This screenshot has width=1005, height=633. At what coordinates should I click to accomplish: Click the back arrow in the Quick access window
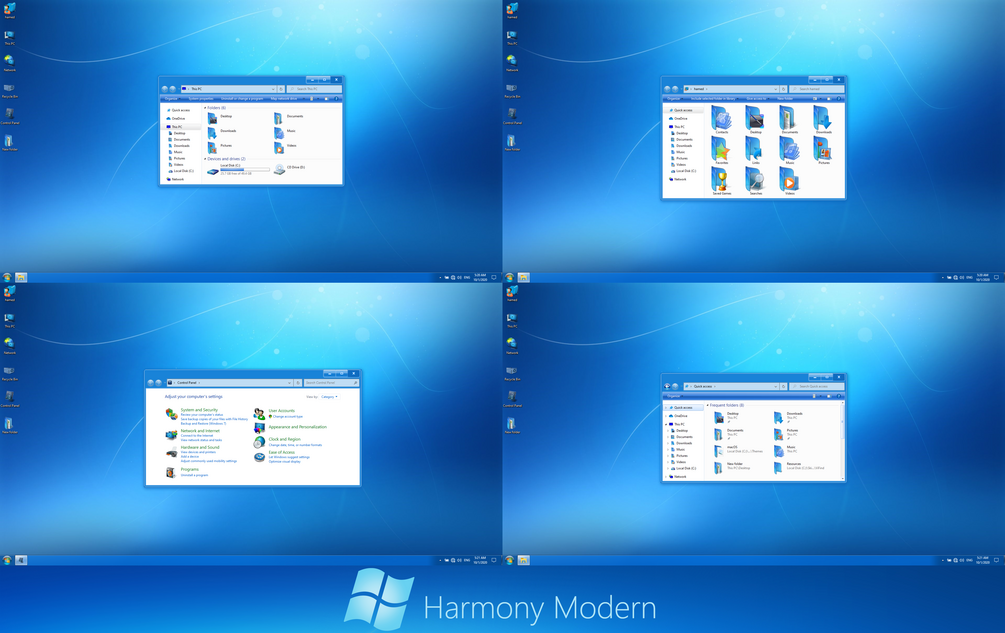pos(667,386)
